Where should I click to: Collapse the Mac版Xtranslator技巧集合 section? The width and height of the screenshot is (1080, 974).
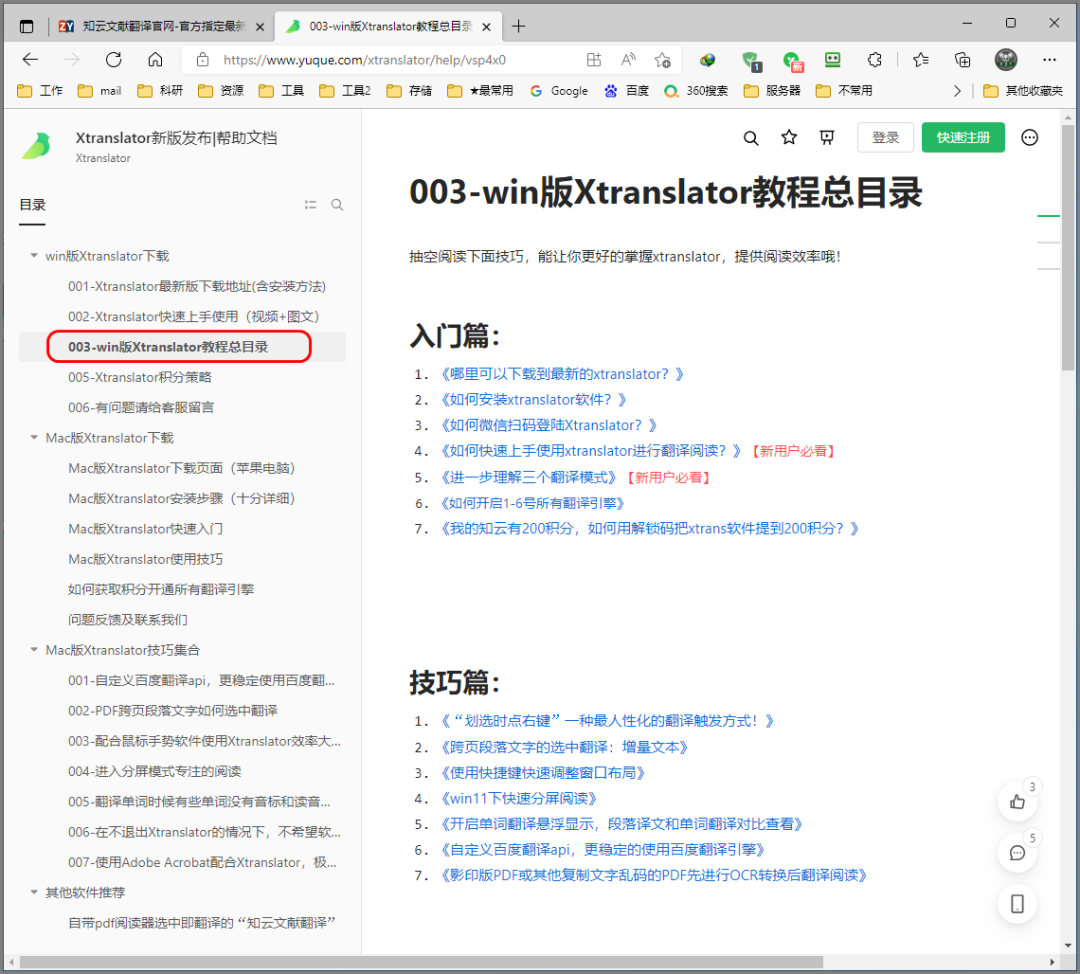[x=34, y=650]
